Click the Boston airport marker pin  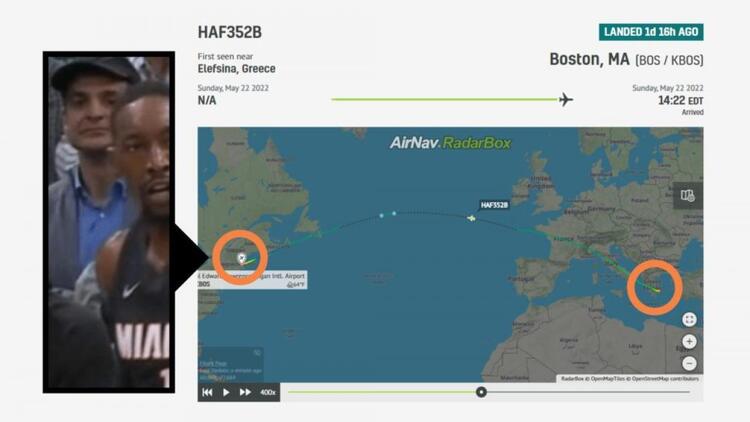(242, 258)
